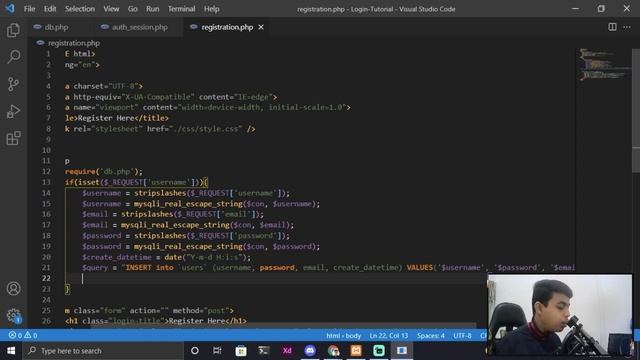Click the form action method post line

tap(149, 311)
